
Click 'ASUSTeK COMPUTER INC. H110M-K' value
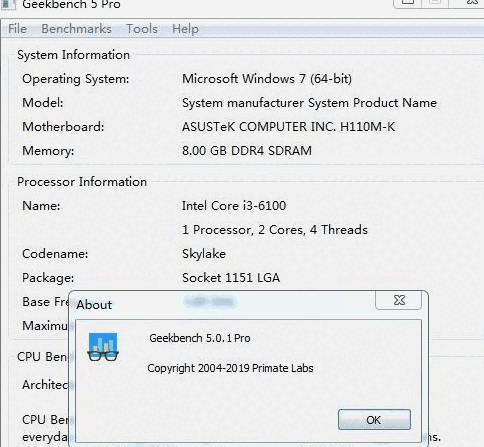pyautogui.click(x=288, y=127)
